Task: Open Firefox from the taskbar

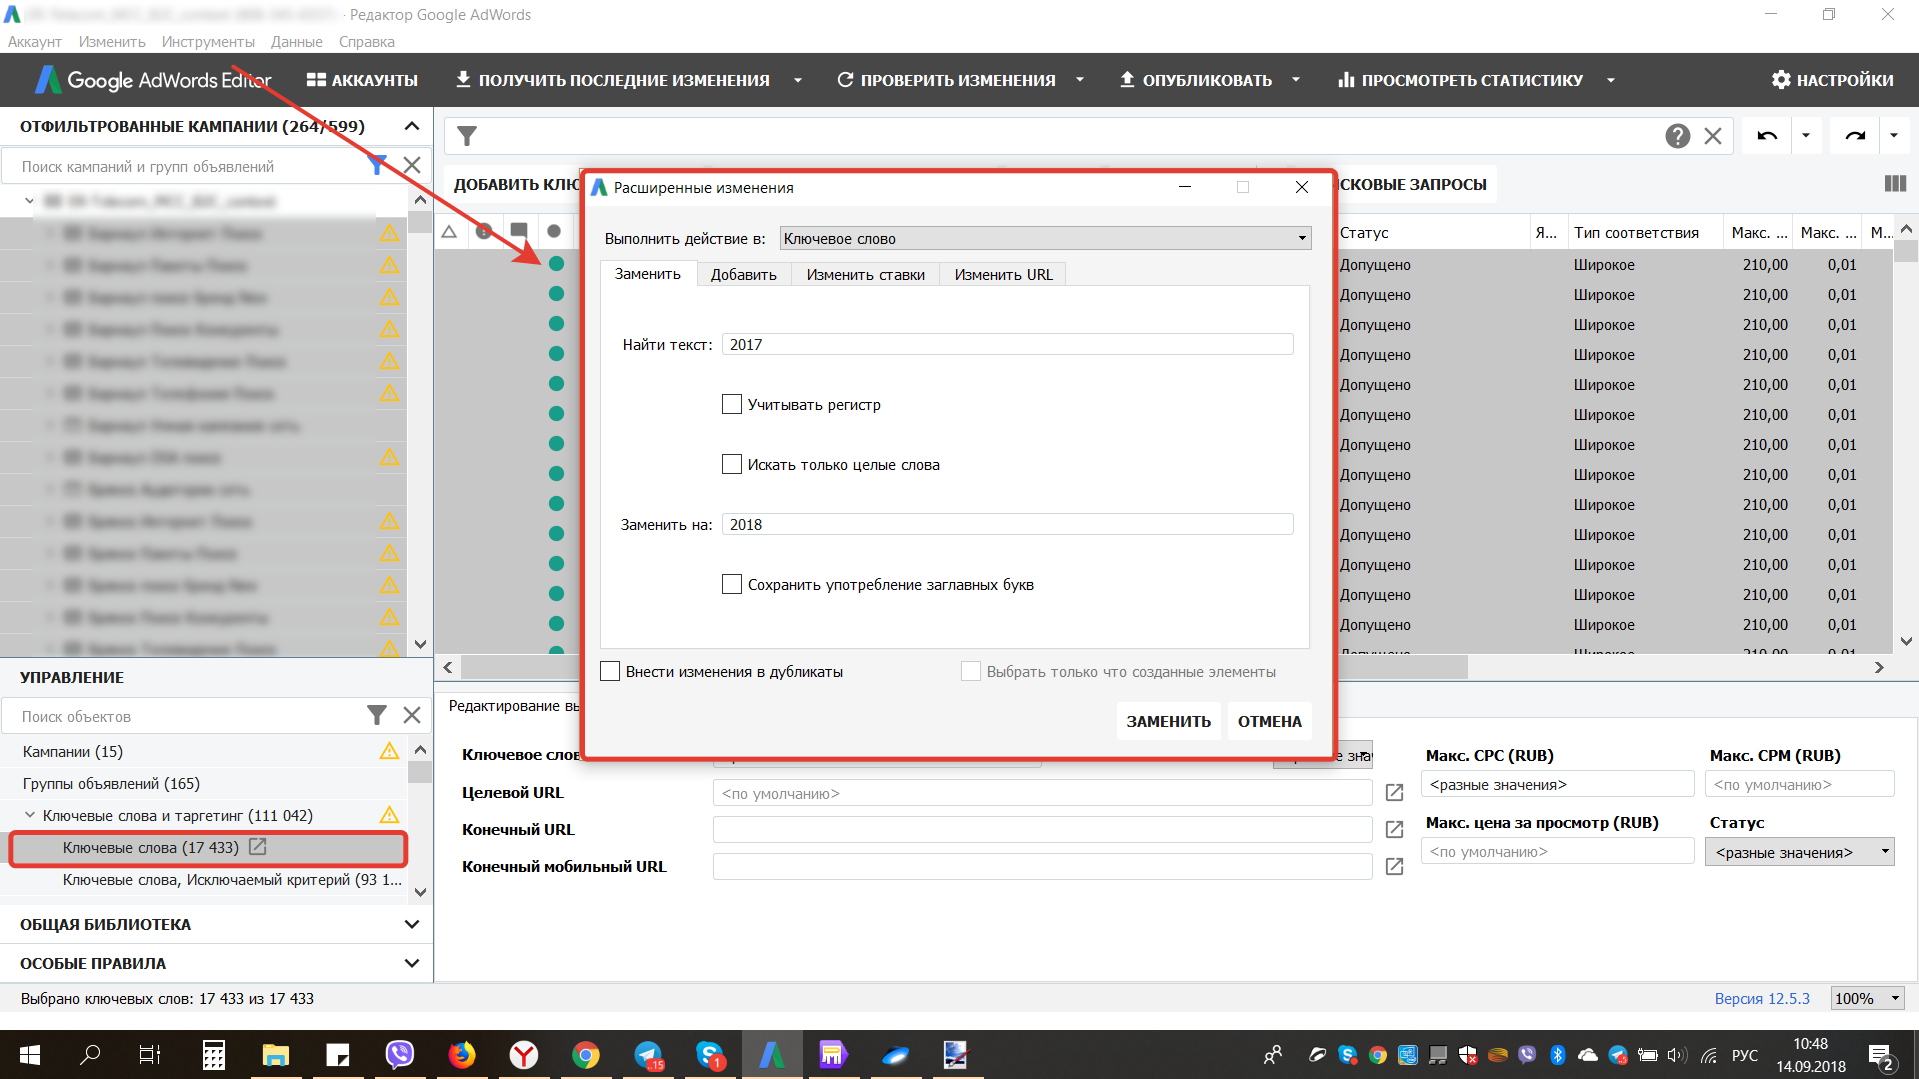Action: click(462, 1055)
